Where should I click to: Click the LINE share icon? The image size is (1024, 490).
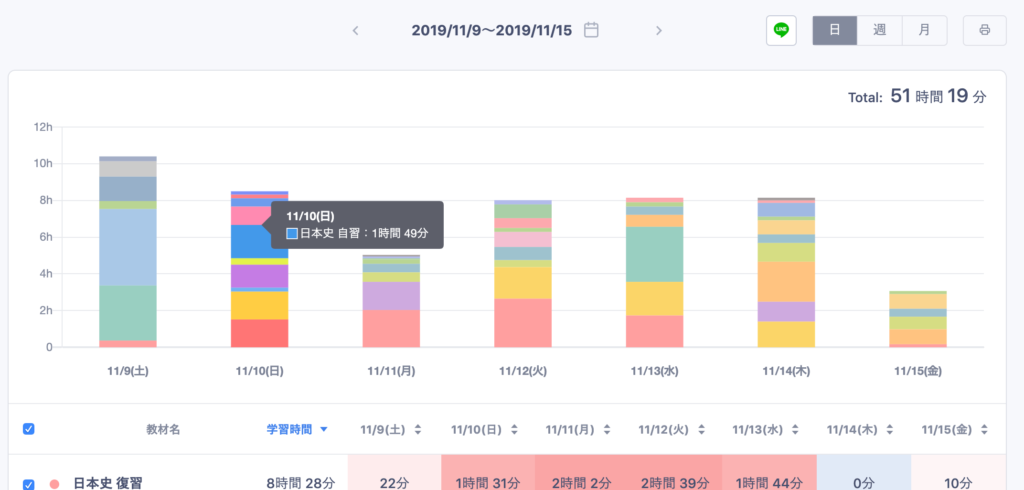tap(781, 30)
